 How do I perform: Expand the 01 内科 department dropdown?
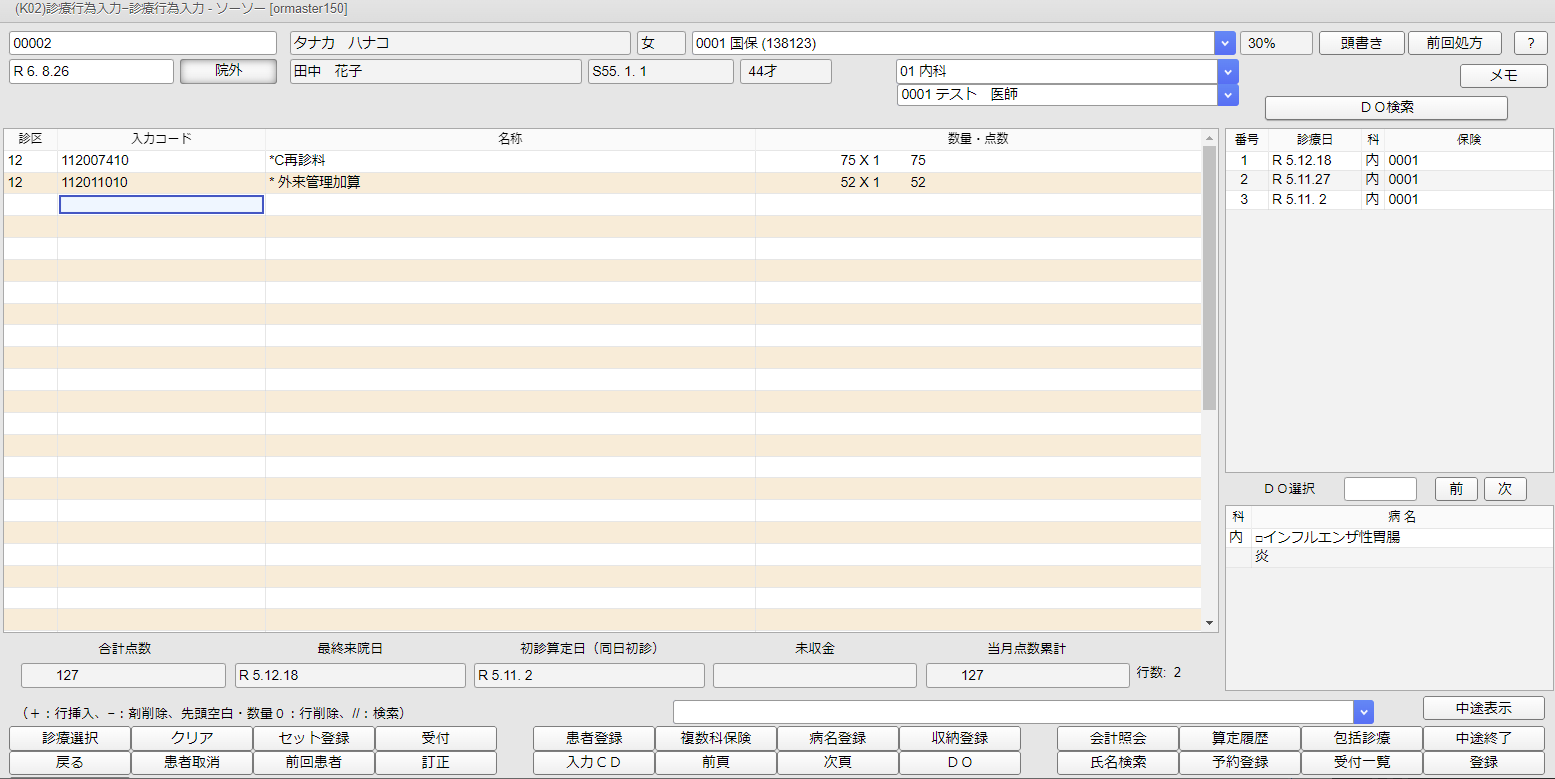(x=1227, y=71)
